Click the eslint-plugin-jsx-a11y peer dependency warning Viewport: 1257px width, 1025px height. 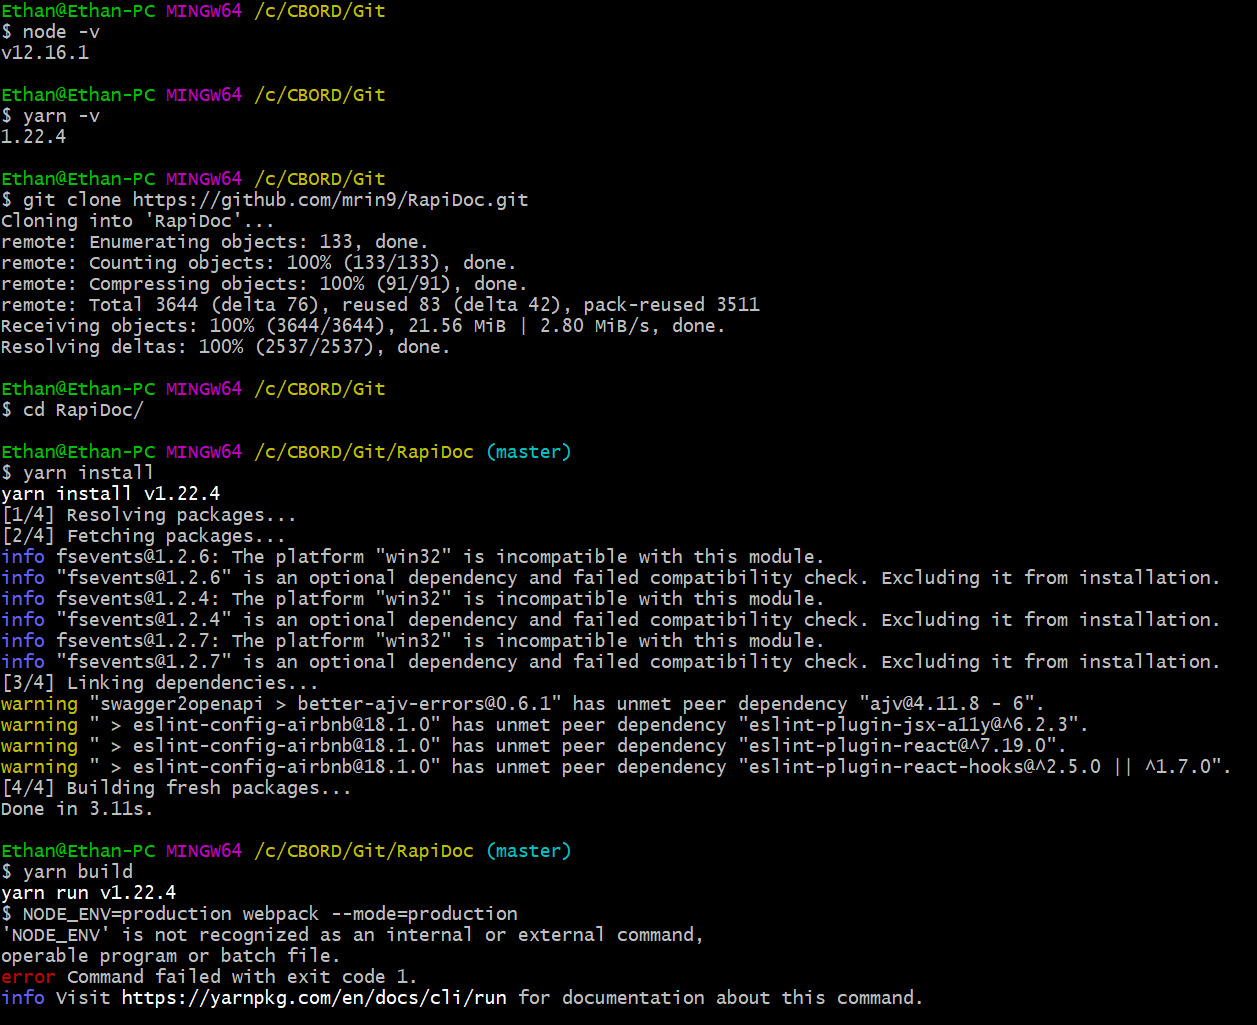pos(545,725)
